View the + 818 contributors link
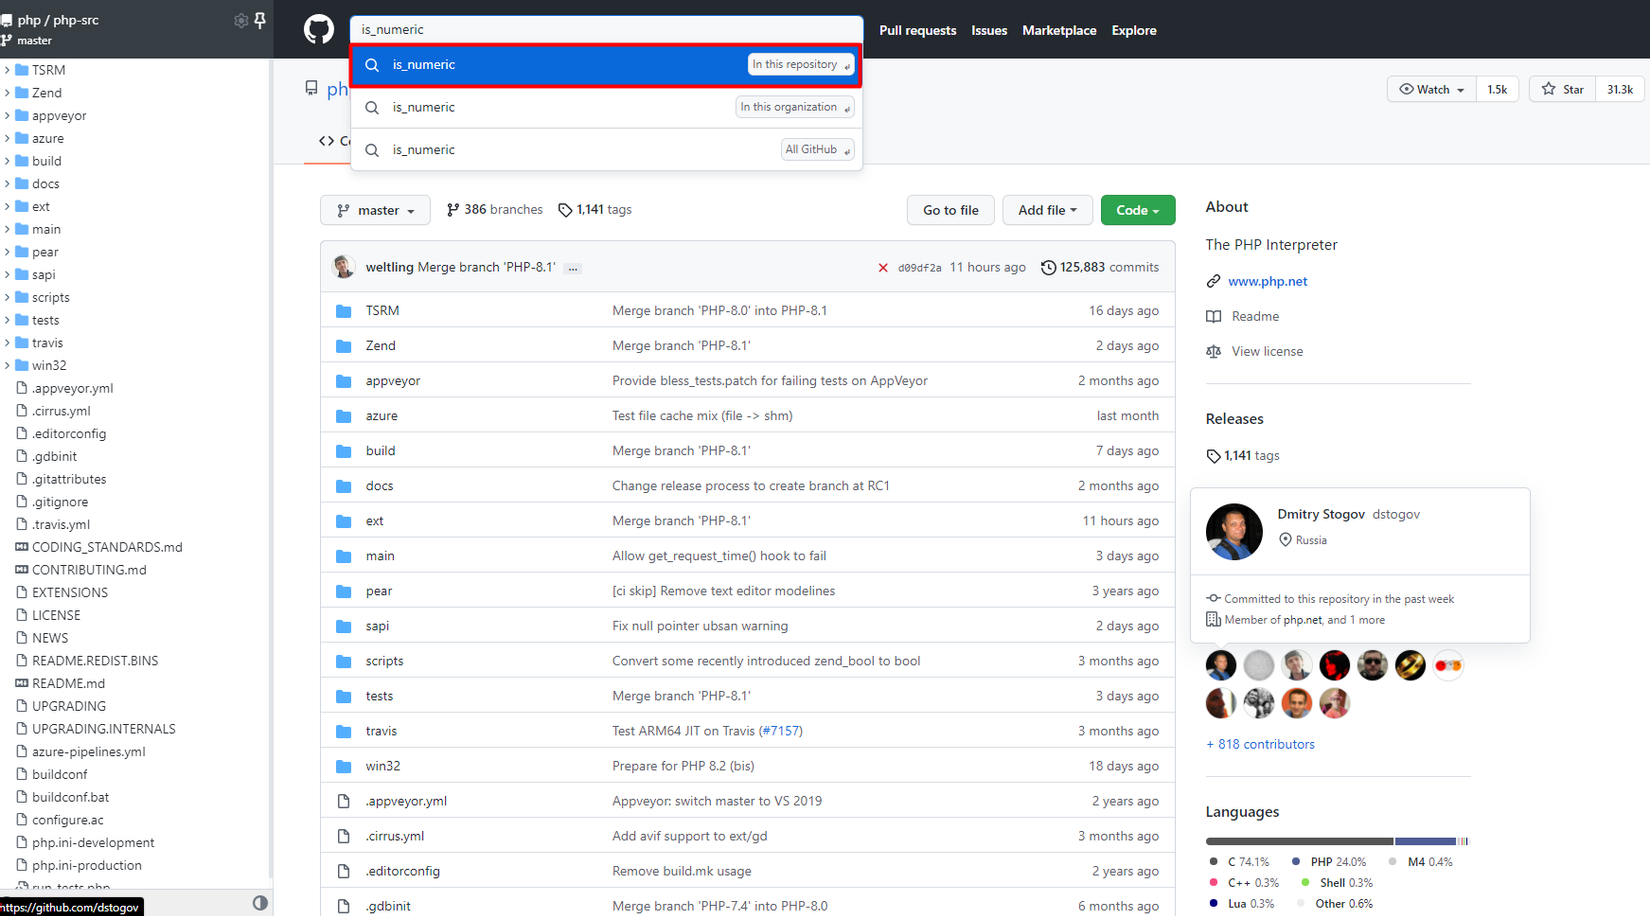The width and height of the screenshot is (1650, 916). [x=1260, y=744]
